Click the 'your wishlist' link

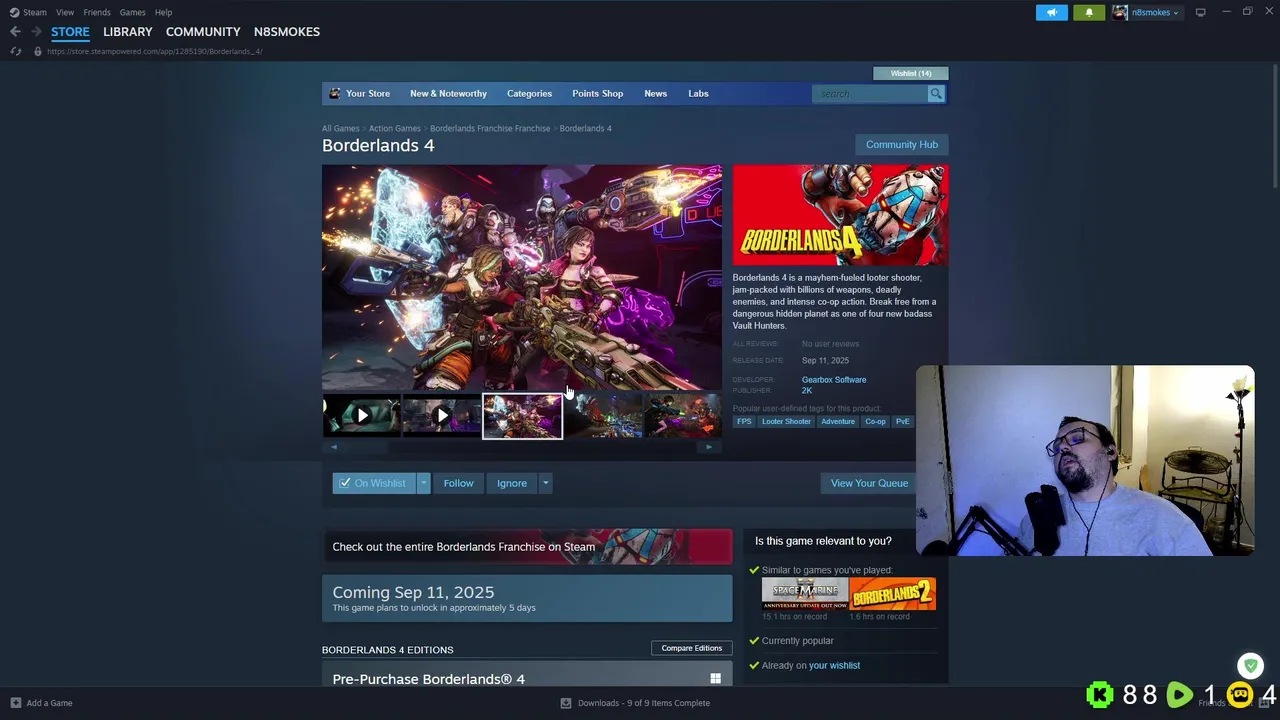coord(834,666)
